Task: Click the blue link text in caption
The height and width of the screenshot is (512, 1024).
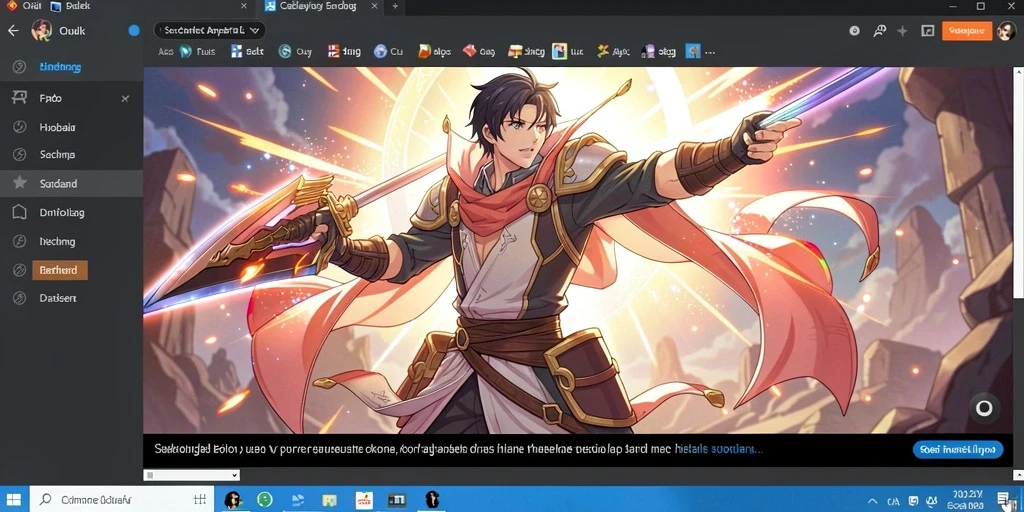Action: [718, 449]
